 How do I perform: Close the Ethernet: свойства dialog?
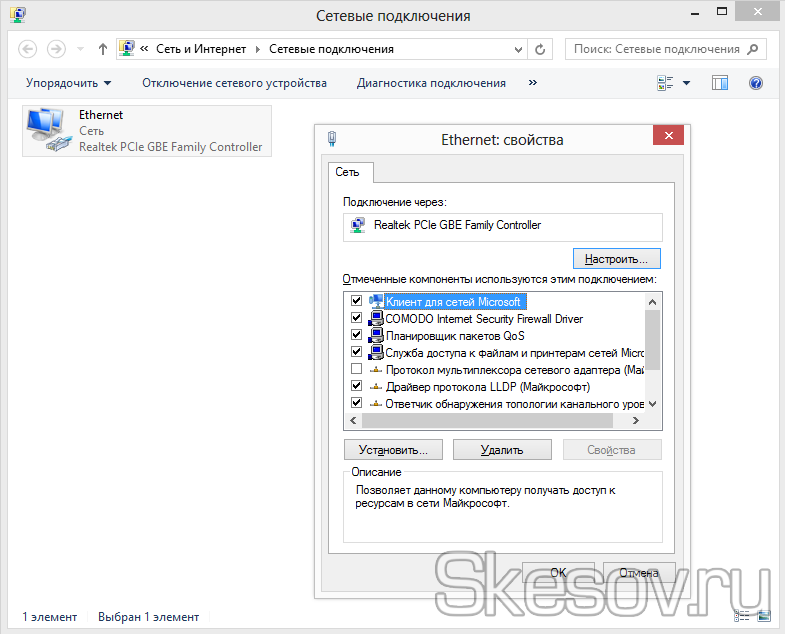coord(668,135)
